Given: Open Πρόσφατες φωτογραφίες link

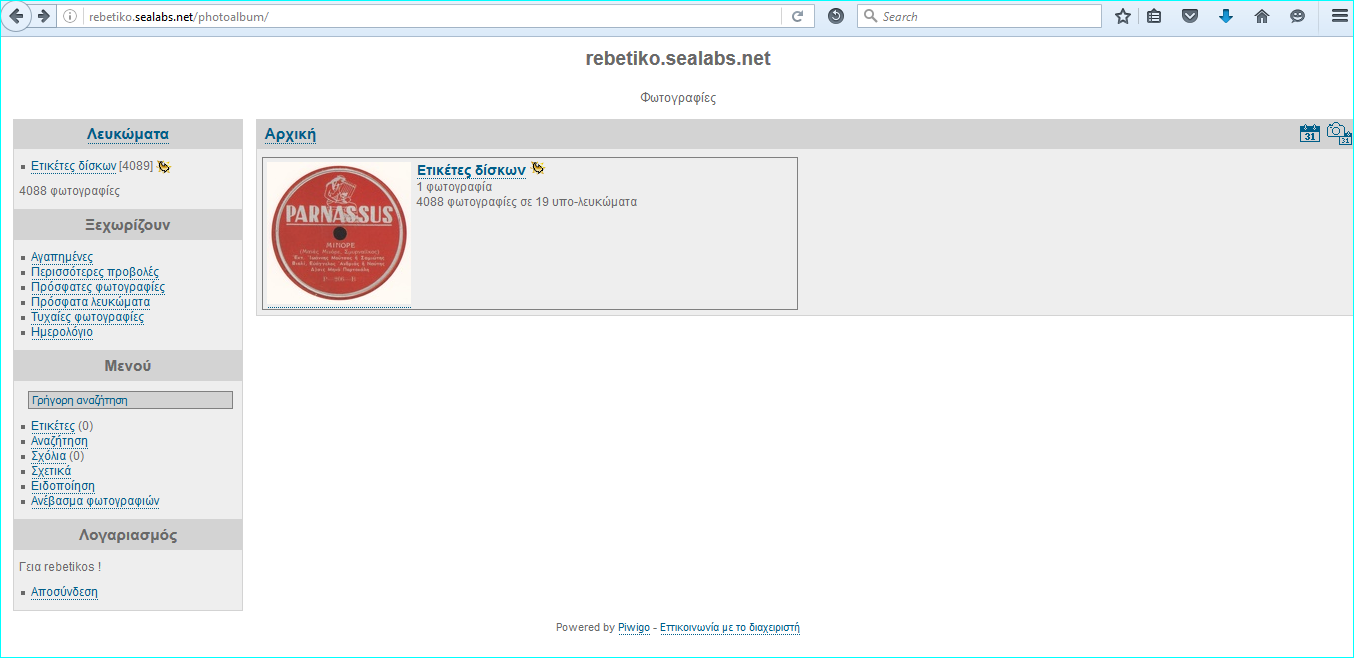Looking at the screenshot, I should click(98, 287).
